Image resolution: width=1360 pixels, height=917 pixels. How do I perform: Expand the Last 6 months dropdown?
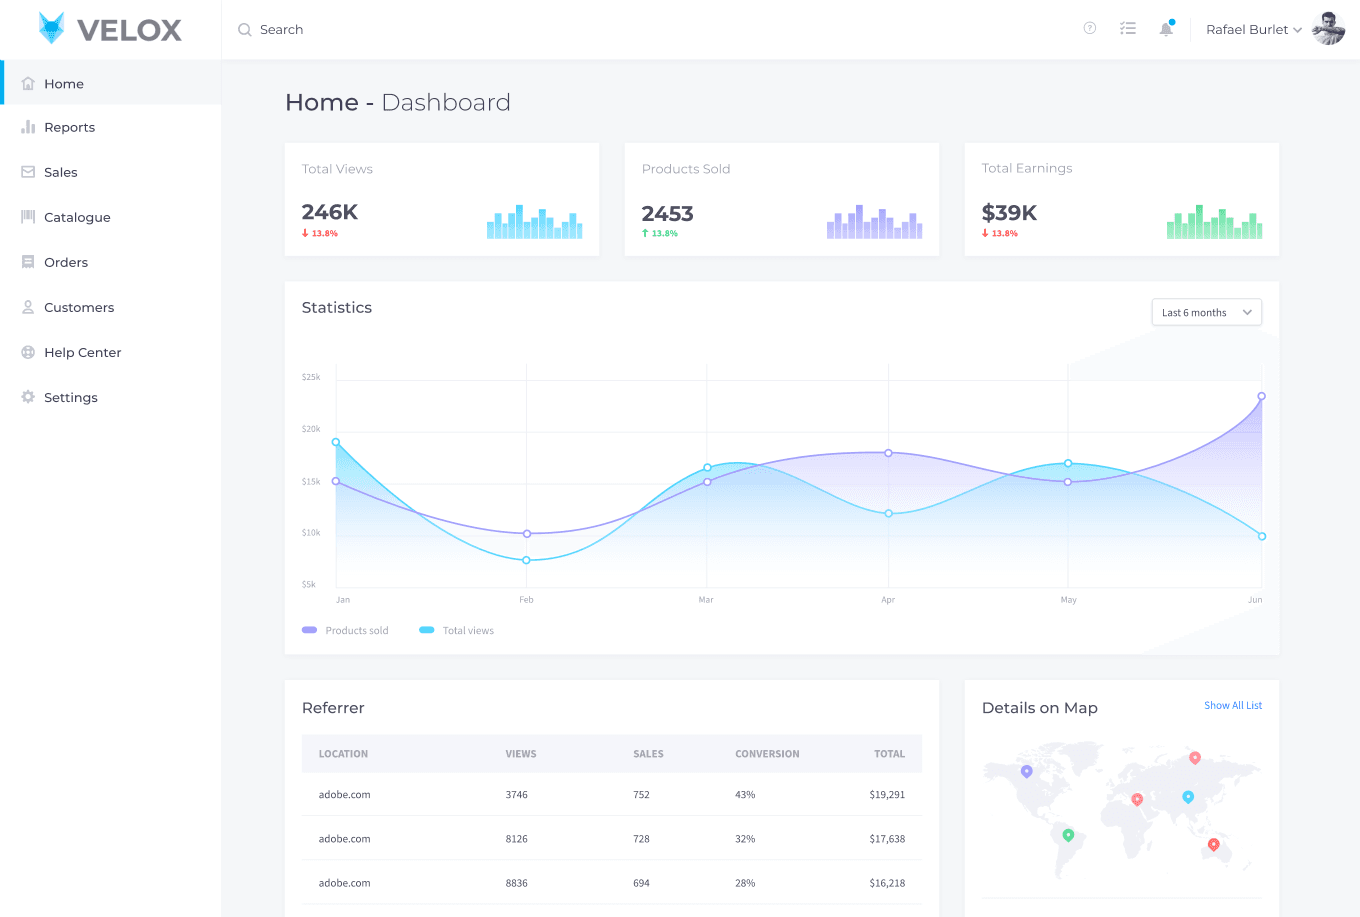[1206, 313]
